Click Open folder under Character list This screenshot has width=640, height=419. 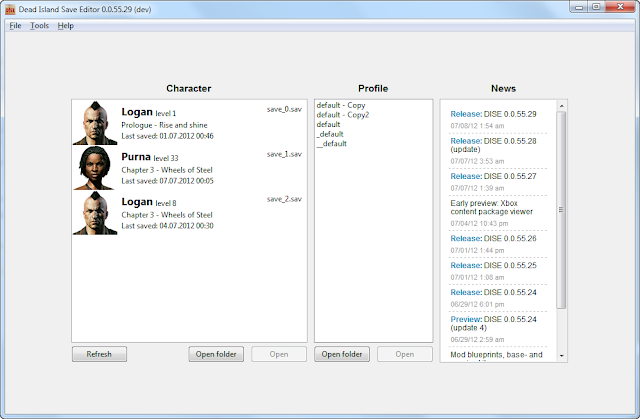coord(216,354)
